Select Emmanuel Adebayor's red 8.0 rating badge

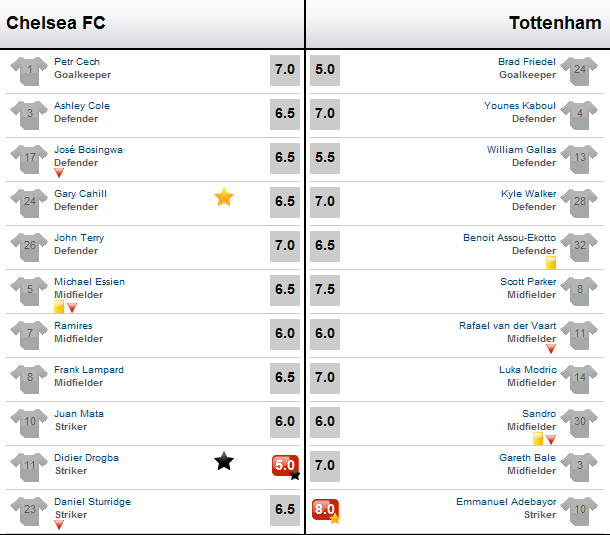pyautogui.click(x=325, y=509)
